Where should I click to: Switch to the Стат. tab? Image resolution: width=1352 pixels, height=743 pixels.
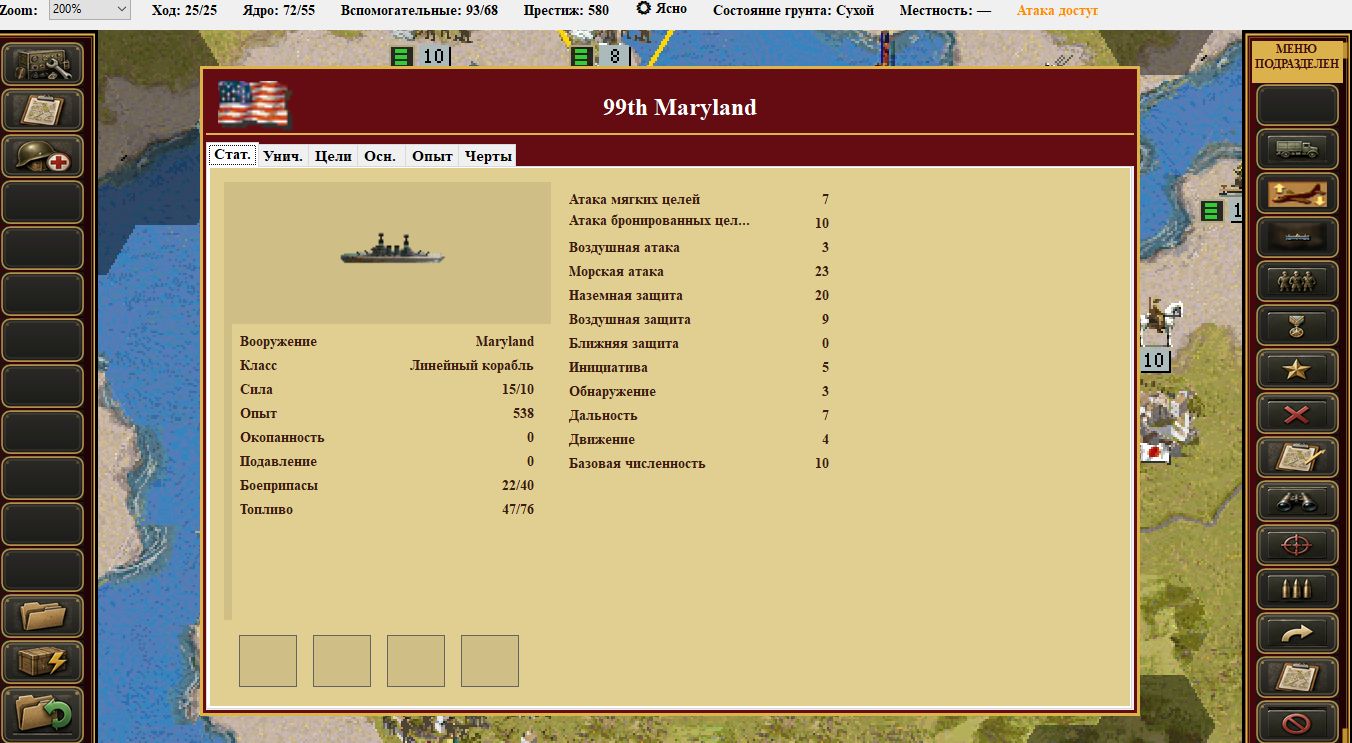pos(232,155)
